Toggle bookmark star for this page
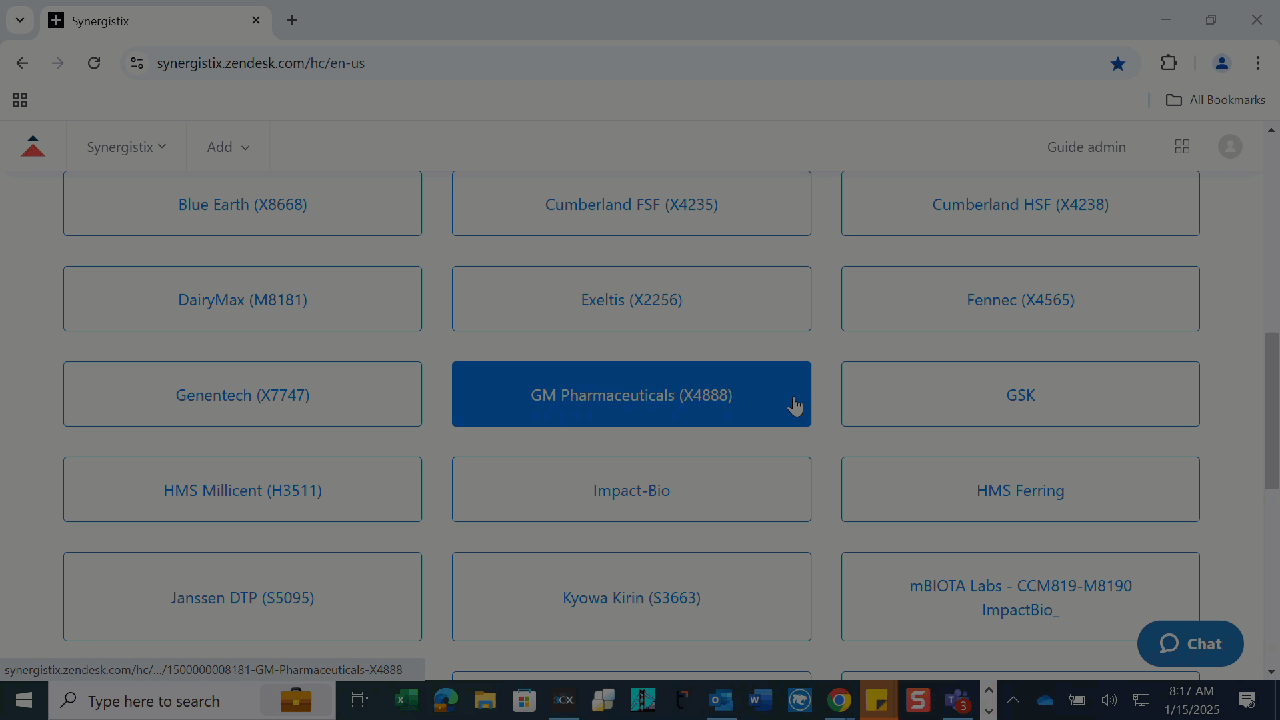The height and width of the screenshot is (720, 1280). pyautogui.click(x=1118, y=63)
